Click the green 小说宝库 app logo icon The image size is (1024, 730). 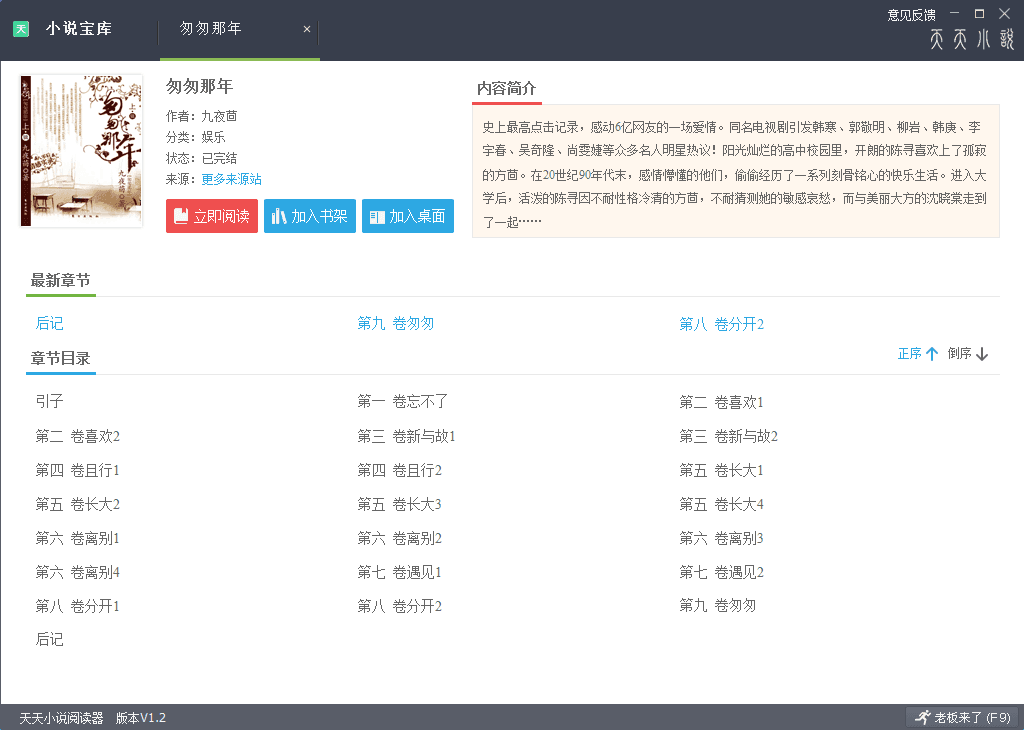click(x=21, y=28)
